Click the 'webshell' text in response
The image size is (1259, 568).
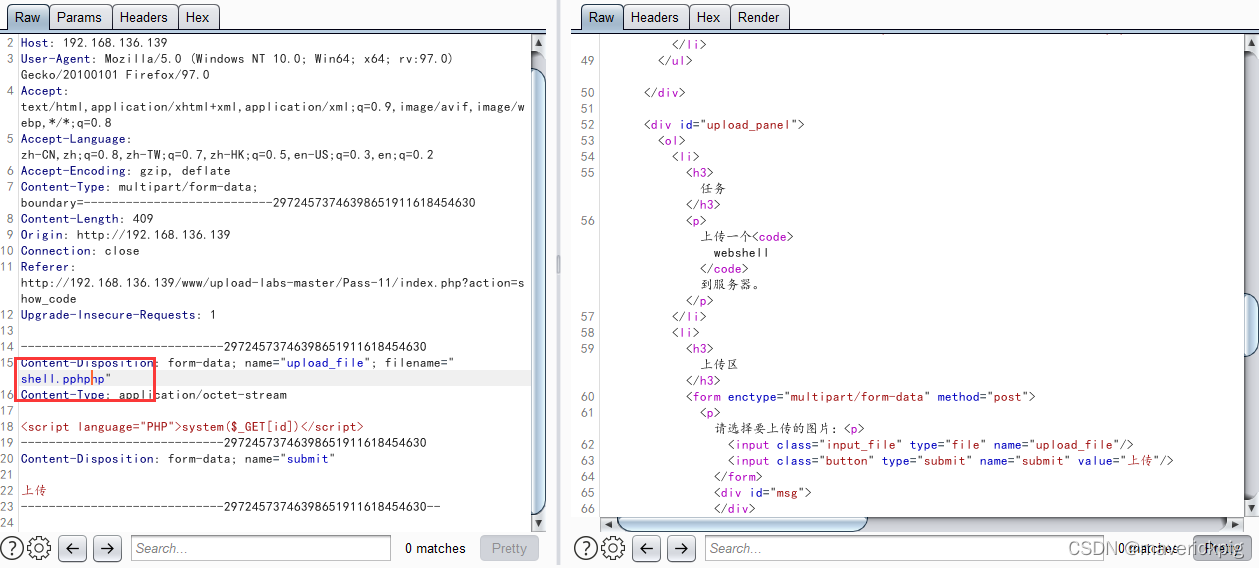coord(741,253)
